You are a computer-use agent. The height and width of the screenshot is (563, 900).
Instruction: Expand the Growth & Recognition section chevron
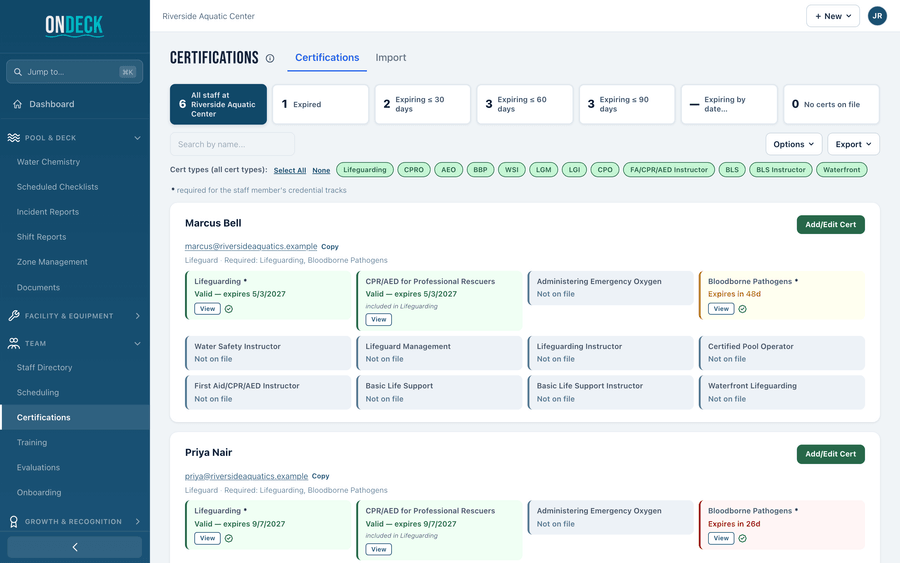[x=137, y=521]
